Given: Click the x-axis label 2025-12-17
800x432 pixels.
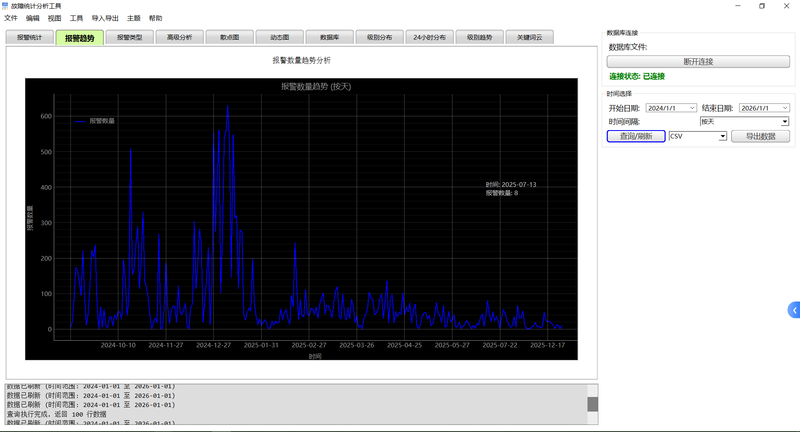Looking at the screenshot, I should click(547, 345).
